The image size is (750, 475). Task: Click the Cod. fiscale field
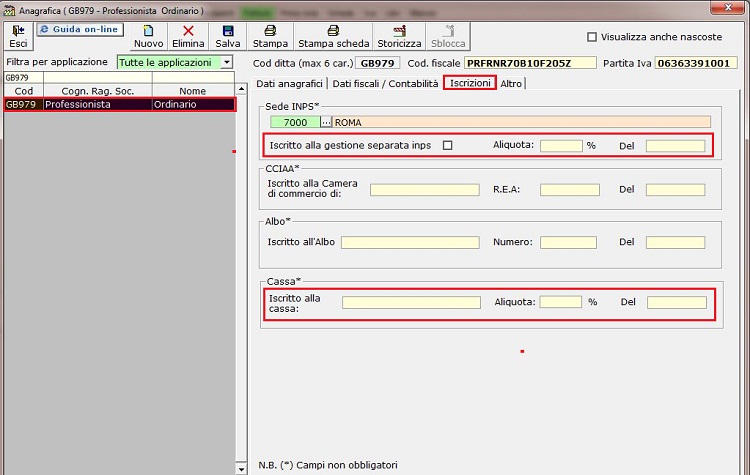[x=530, y=63]
